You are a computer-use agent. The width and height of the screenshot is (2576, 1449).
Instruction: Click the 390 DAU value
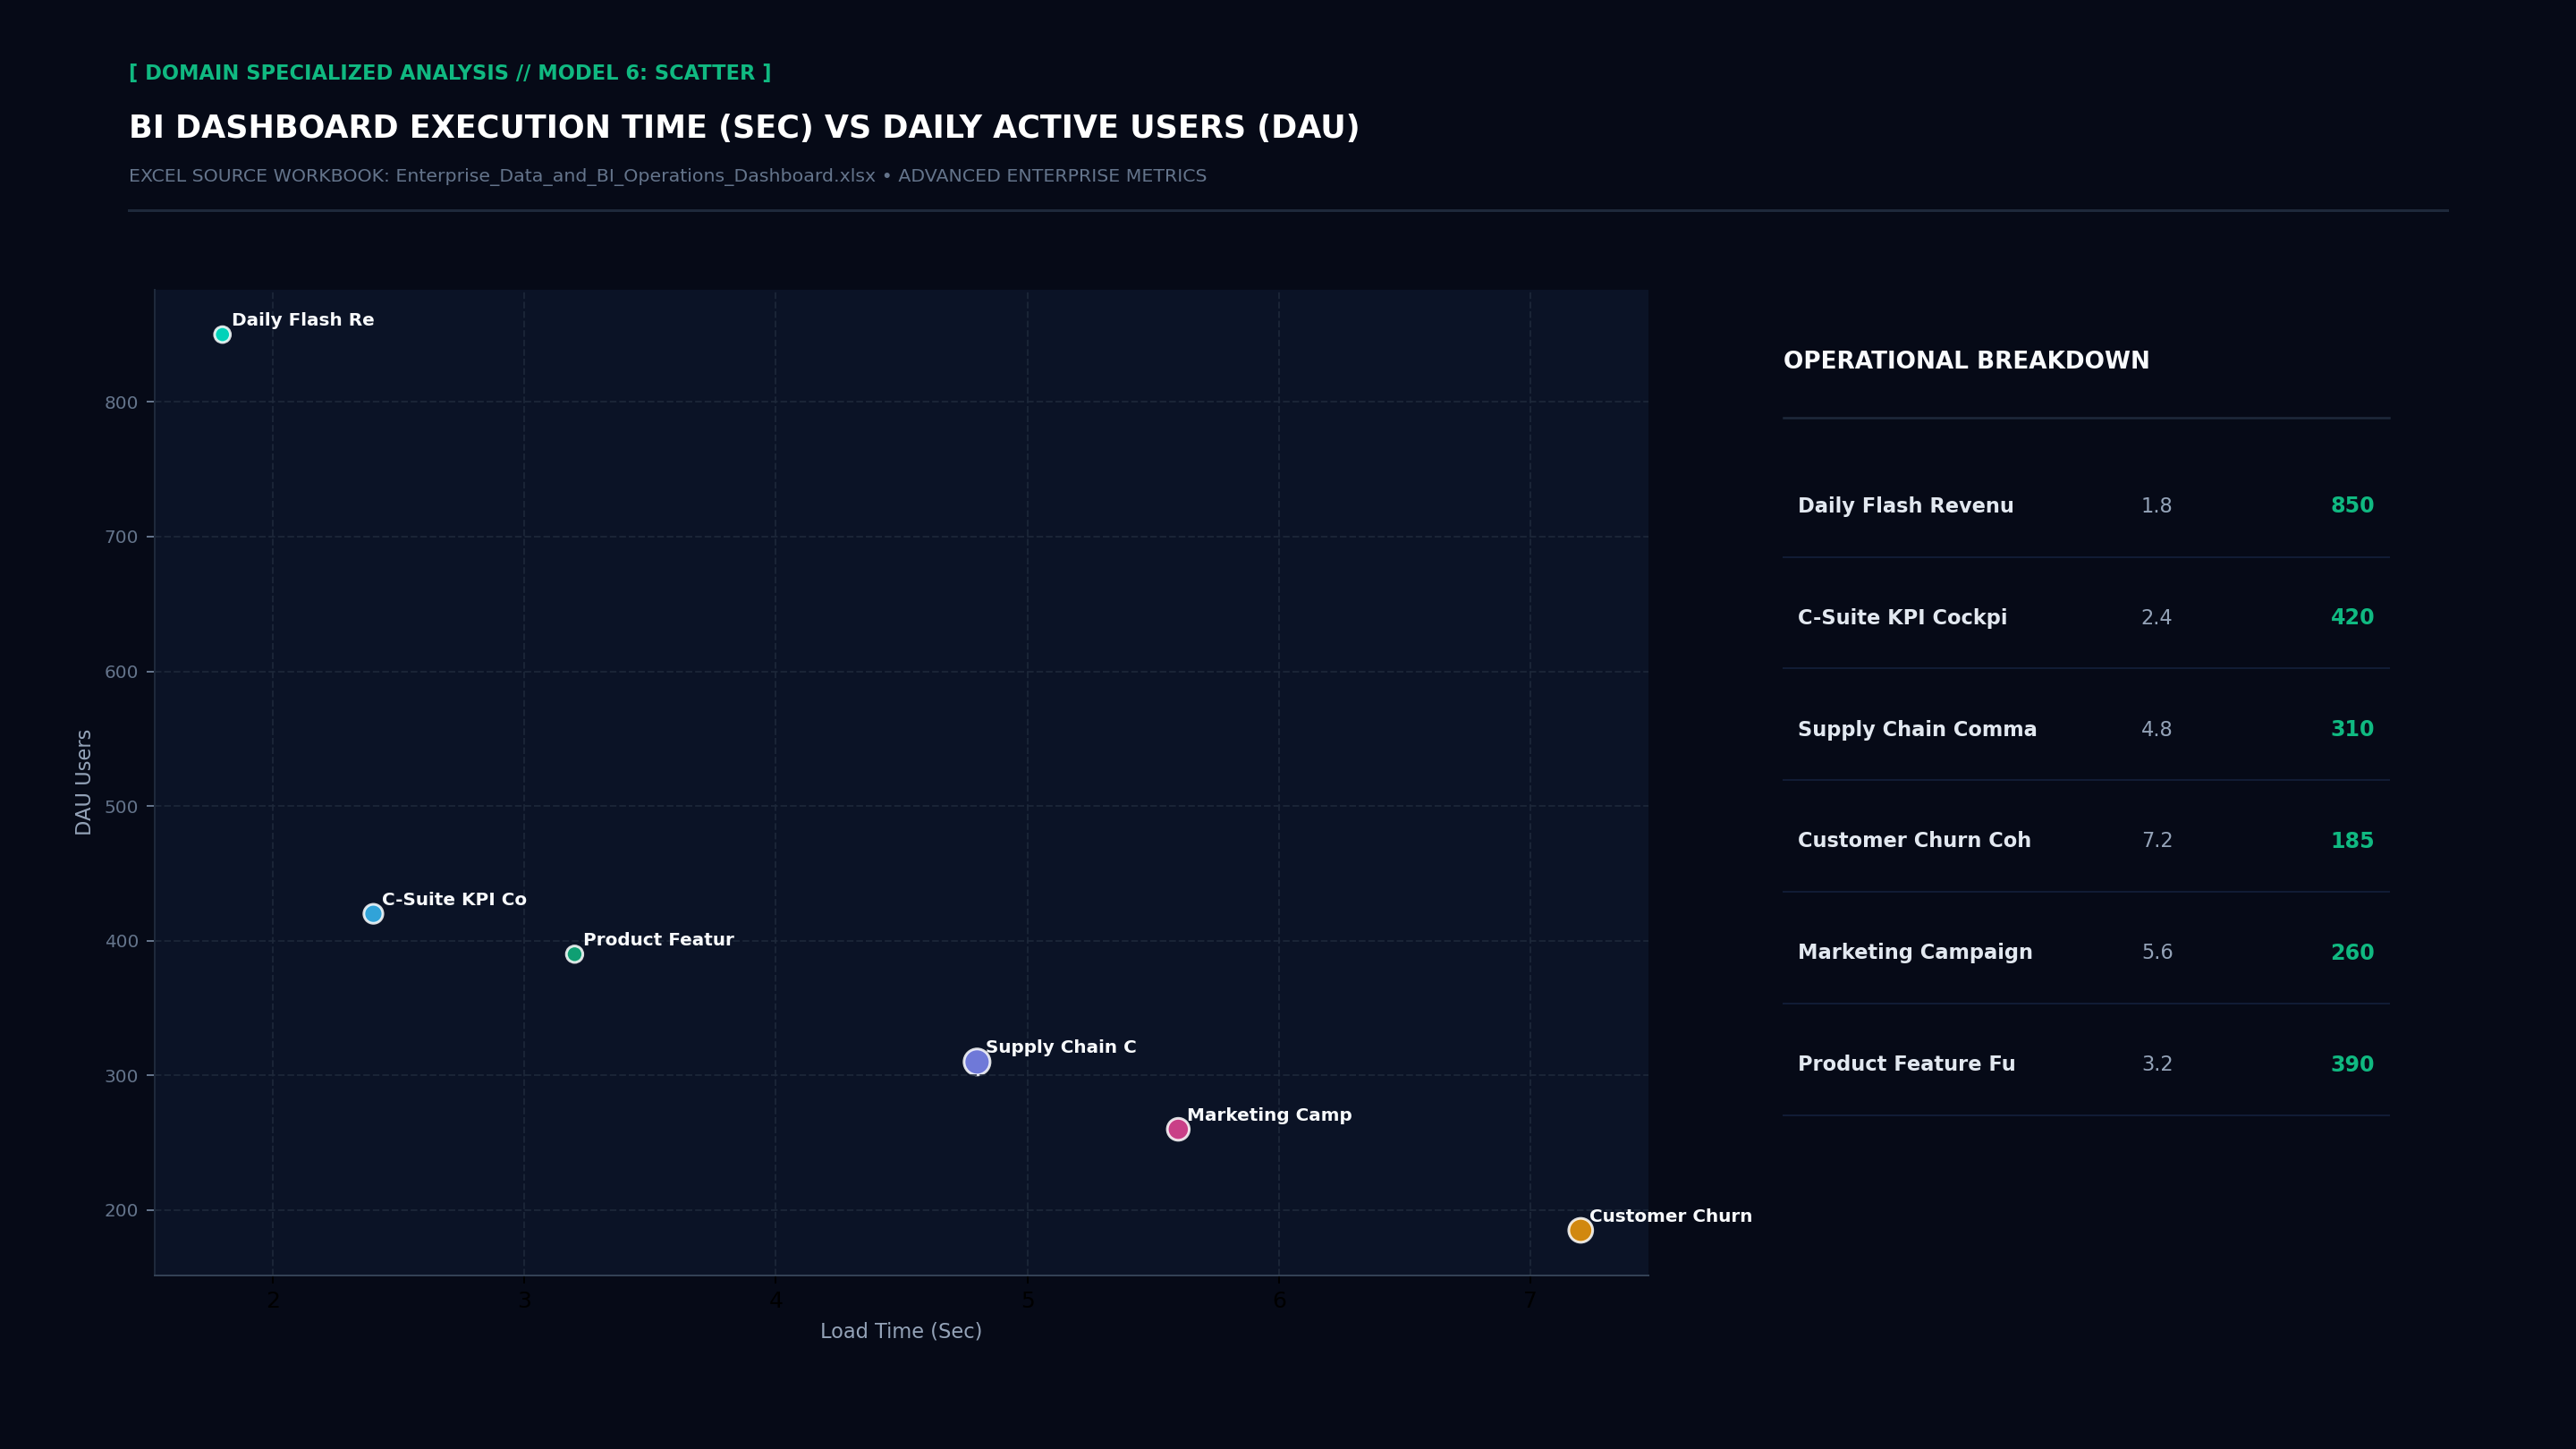point(2352,1065)
